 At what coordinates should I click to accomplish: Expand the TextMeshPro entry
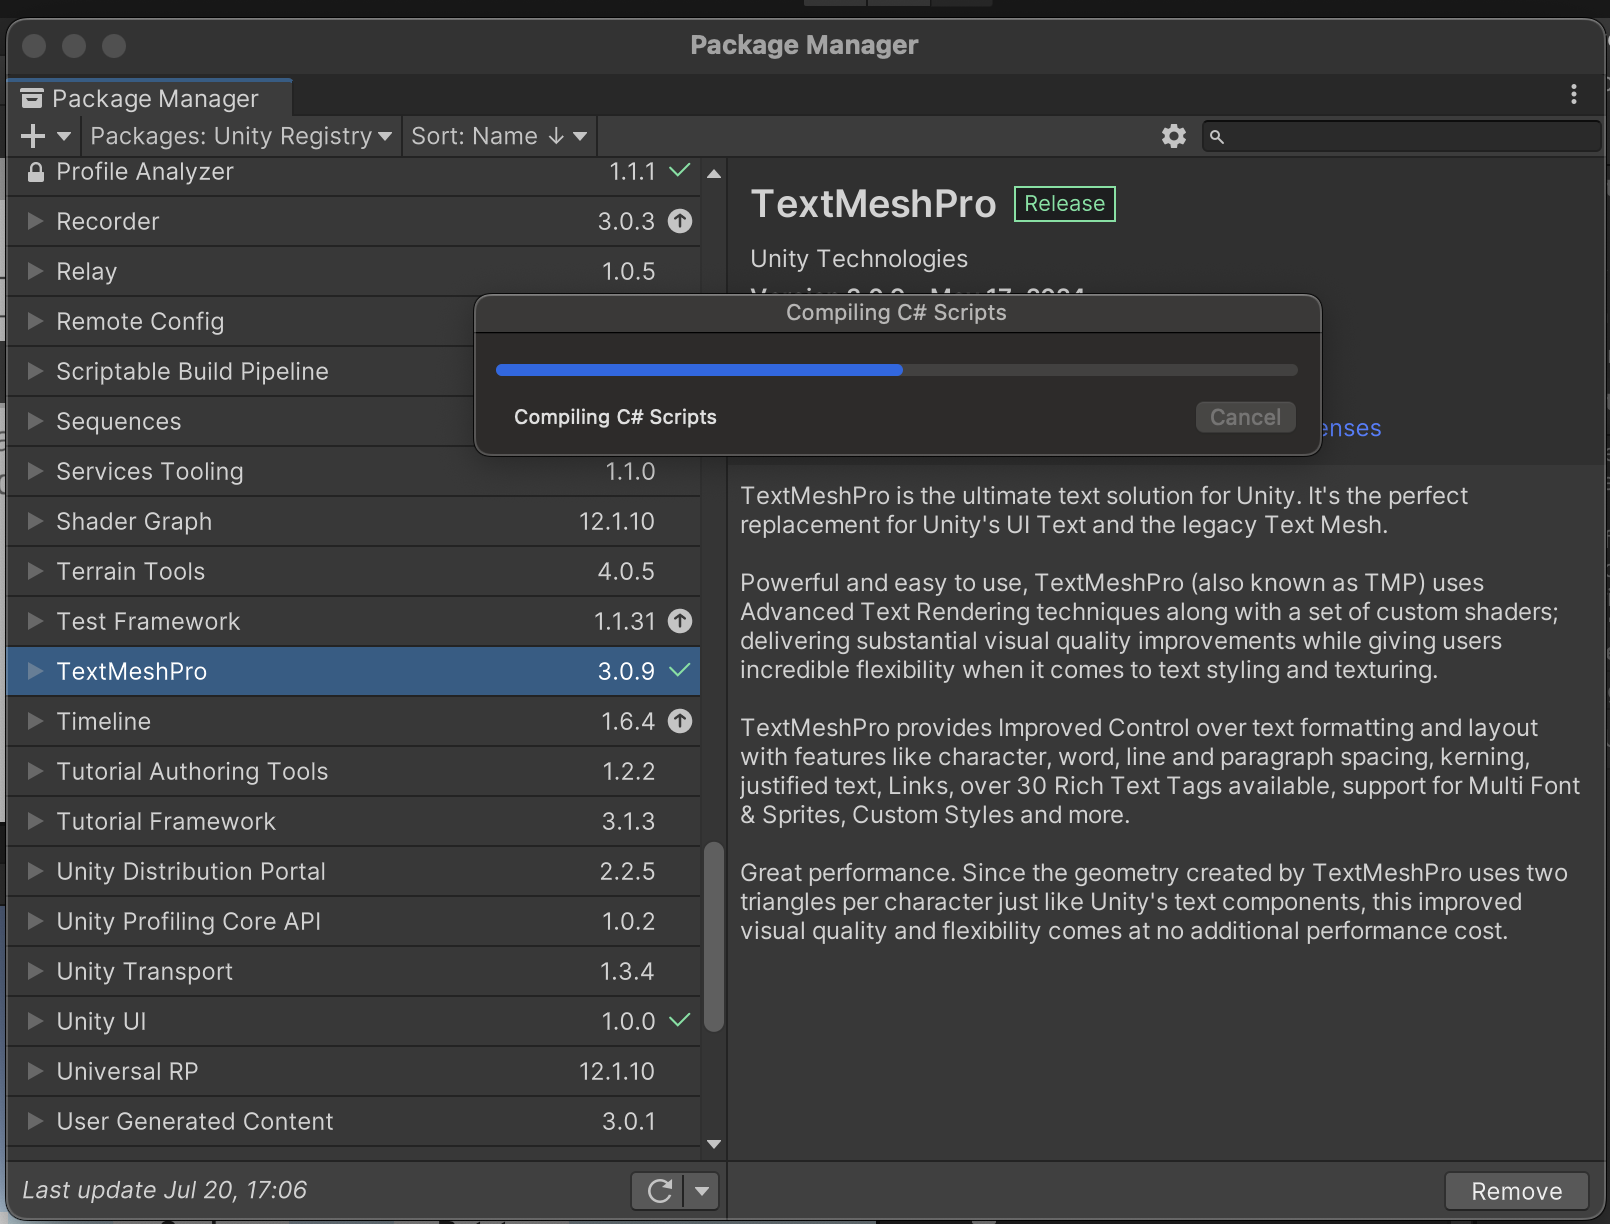coord(35,671)
